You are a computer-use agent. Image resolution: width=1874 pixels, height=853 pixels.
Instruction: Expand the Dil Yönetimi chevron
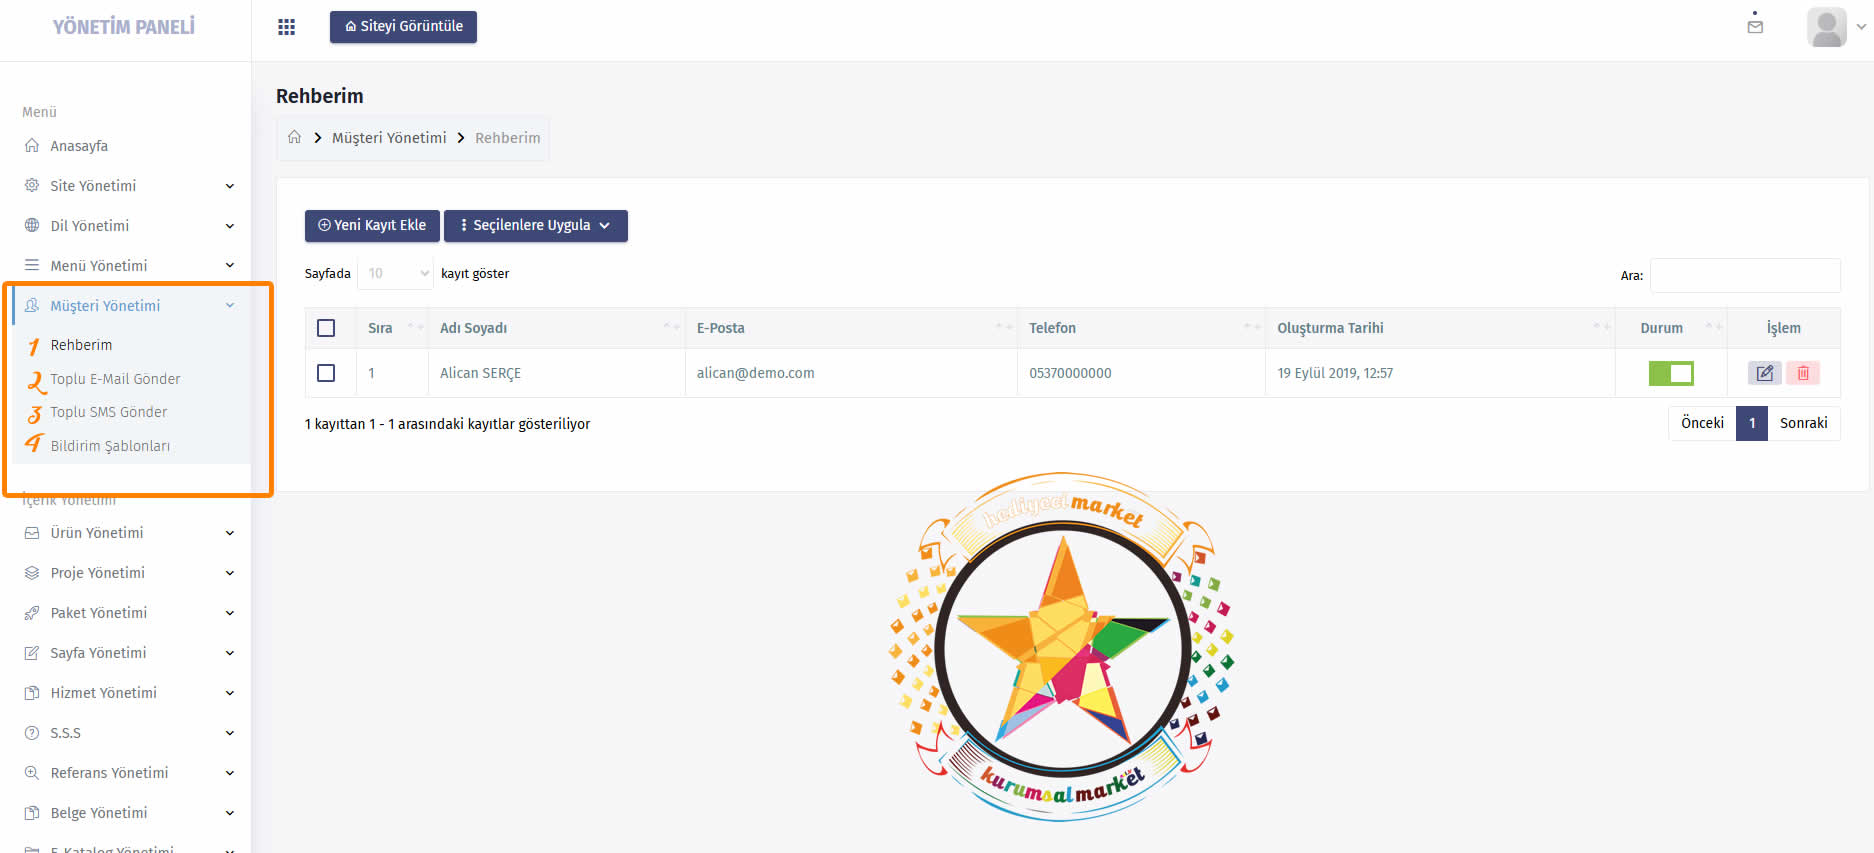(230, 226)
